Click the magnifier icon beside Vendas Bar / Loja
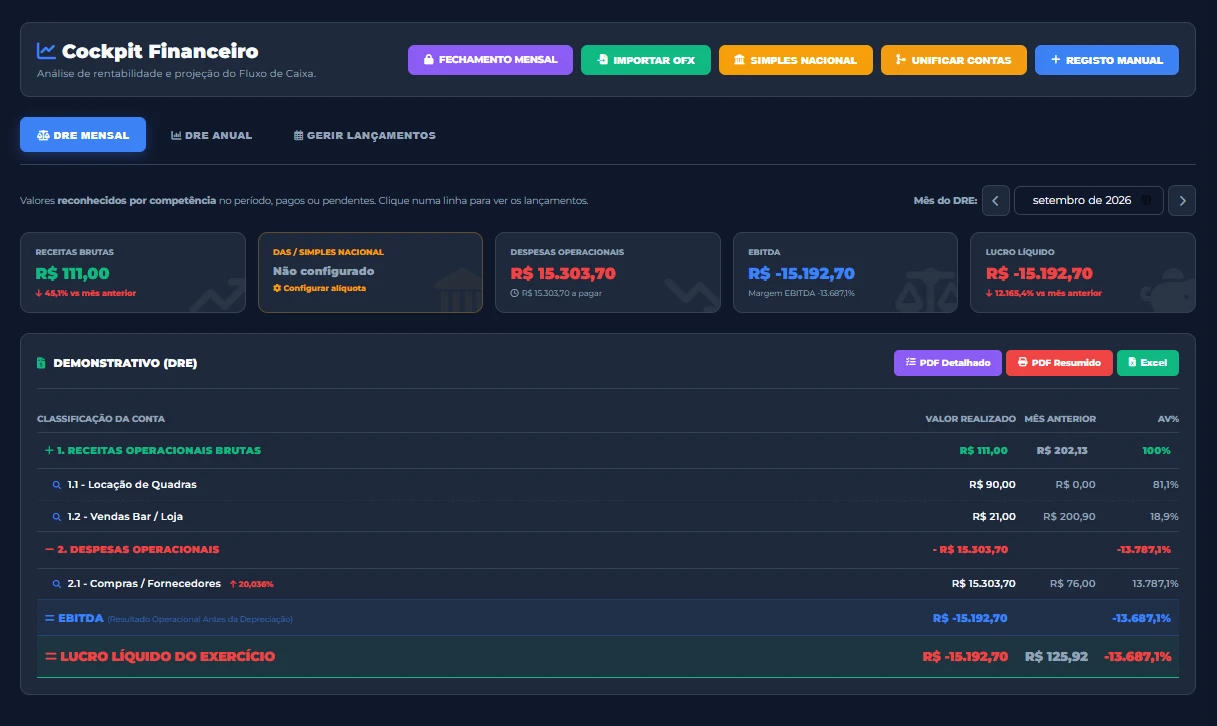Screen dimensions: 1217x726 point(57,517)
